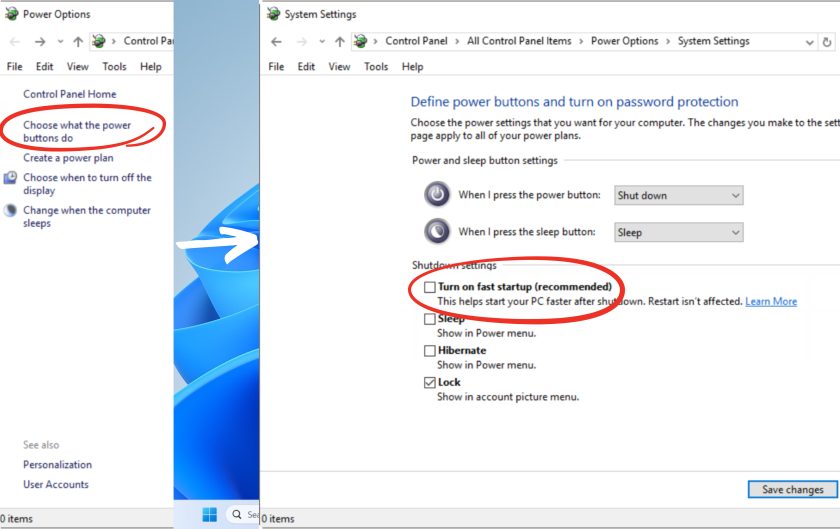
Task: Open the Tools menu in System Settings
Action: pos(376,67)
